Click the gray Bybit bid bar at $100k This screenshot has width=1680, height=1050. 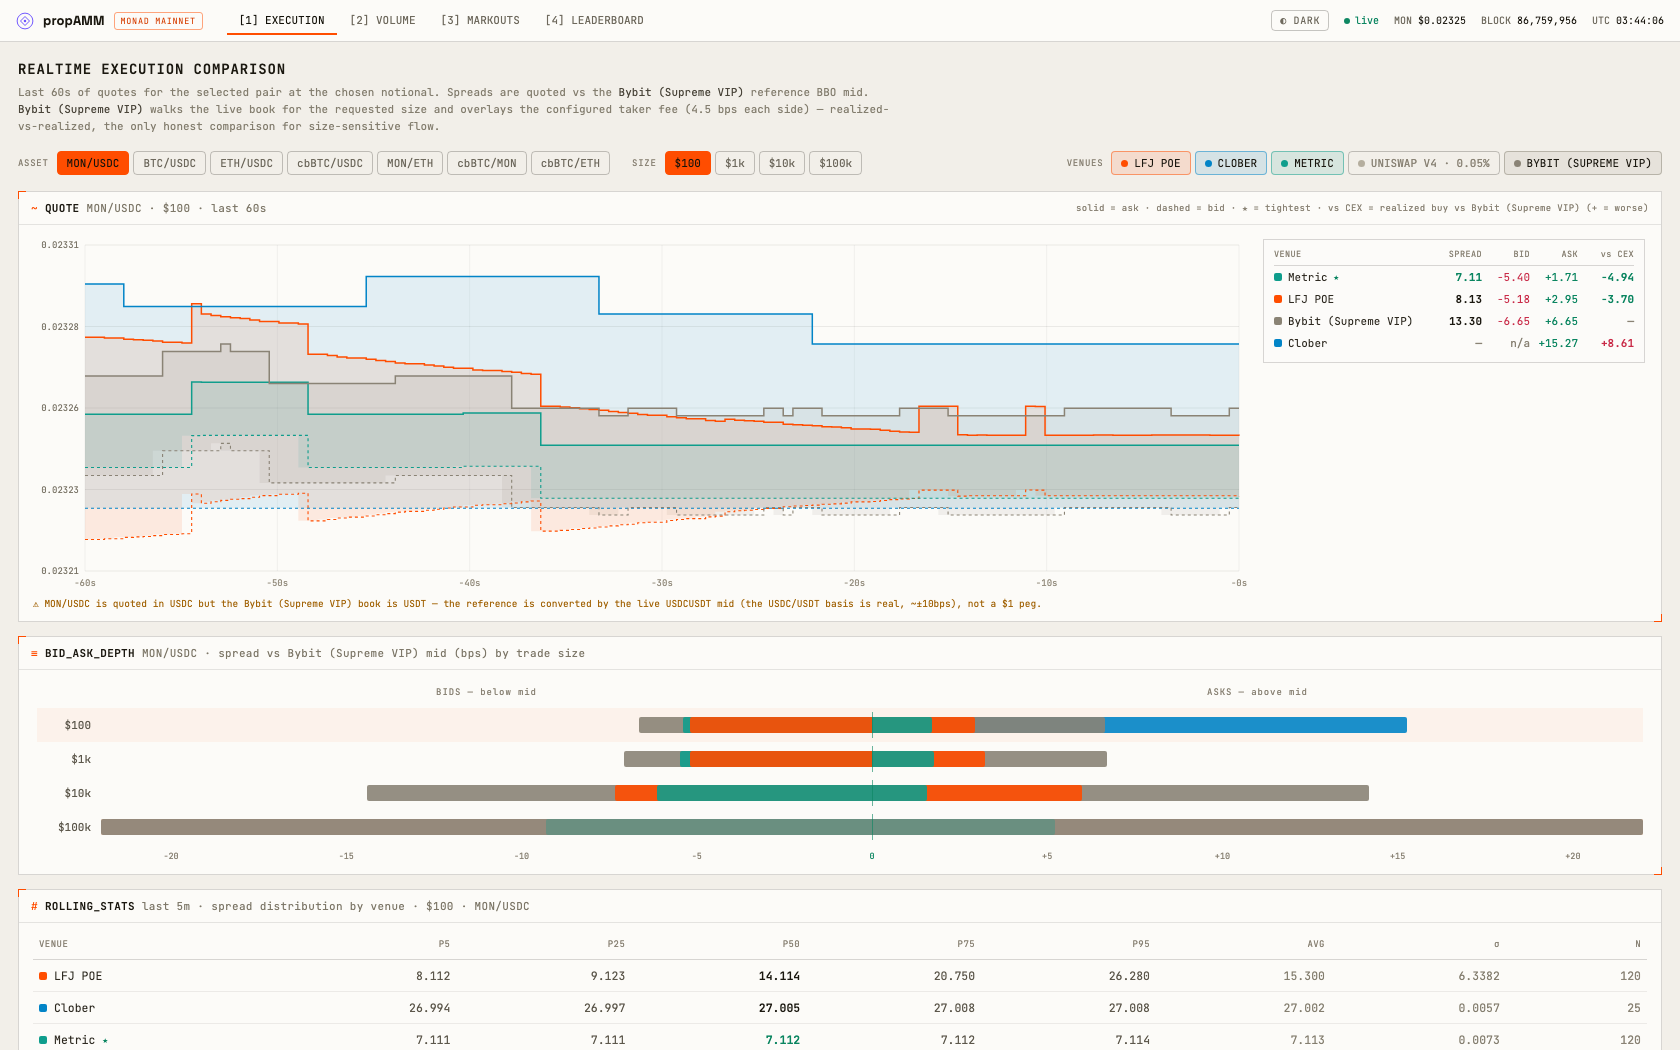[x=323, y=827]
